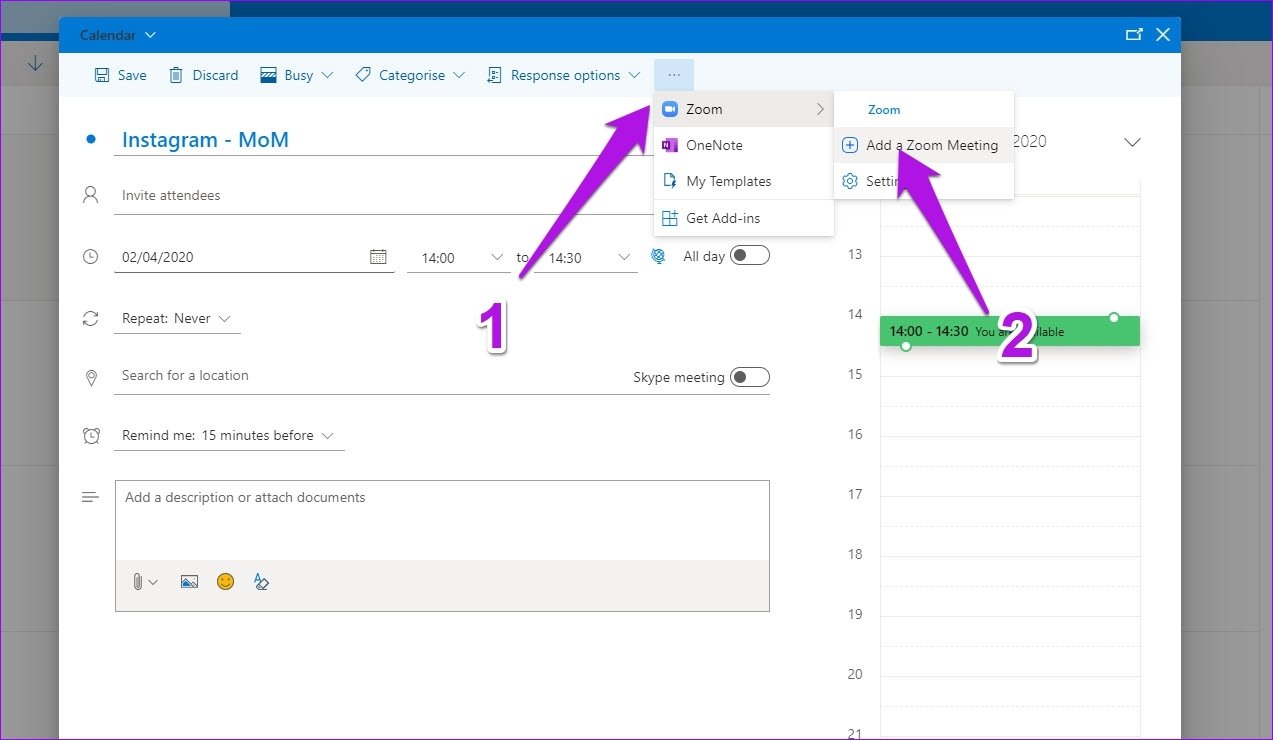Insert picture using the image icon
The height and width of the screenshot is (740, 1273).
(x=189, y=581)
